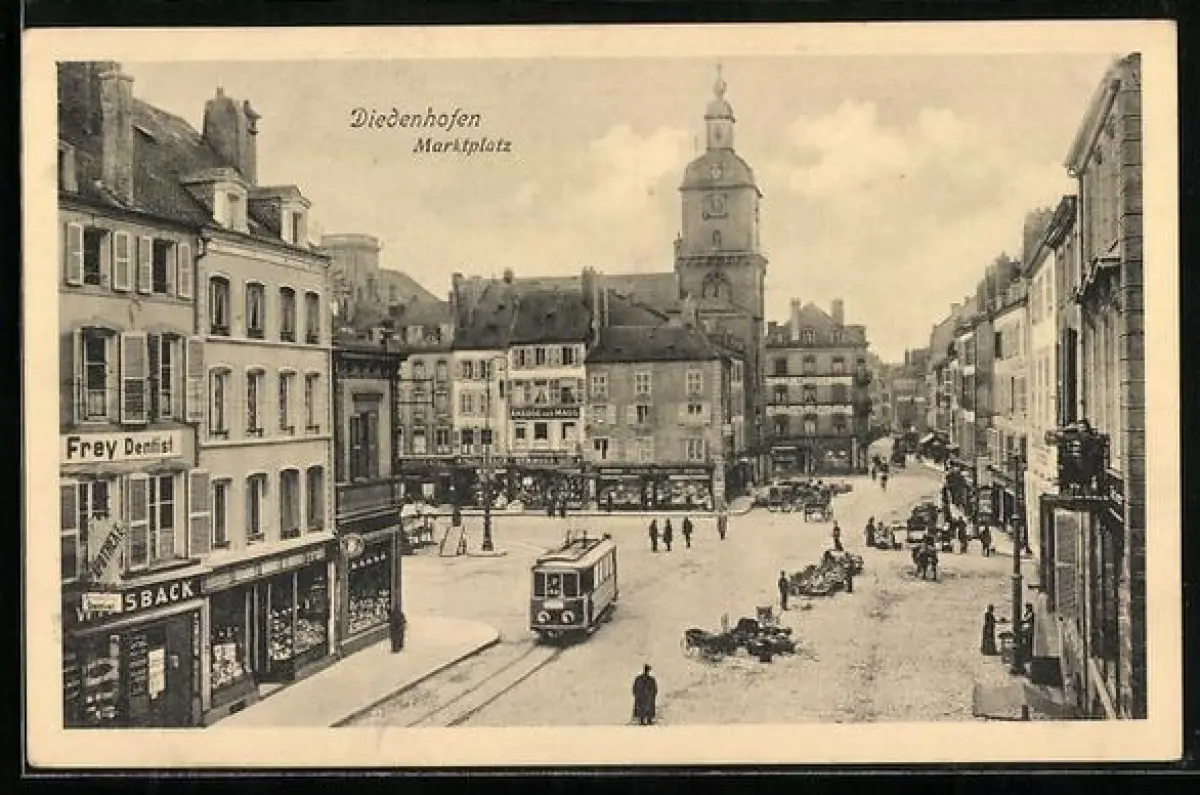Click the man standing in the foreground
This screenshot has height=795, width=1200.
(x=645, y=694)
